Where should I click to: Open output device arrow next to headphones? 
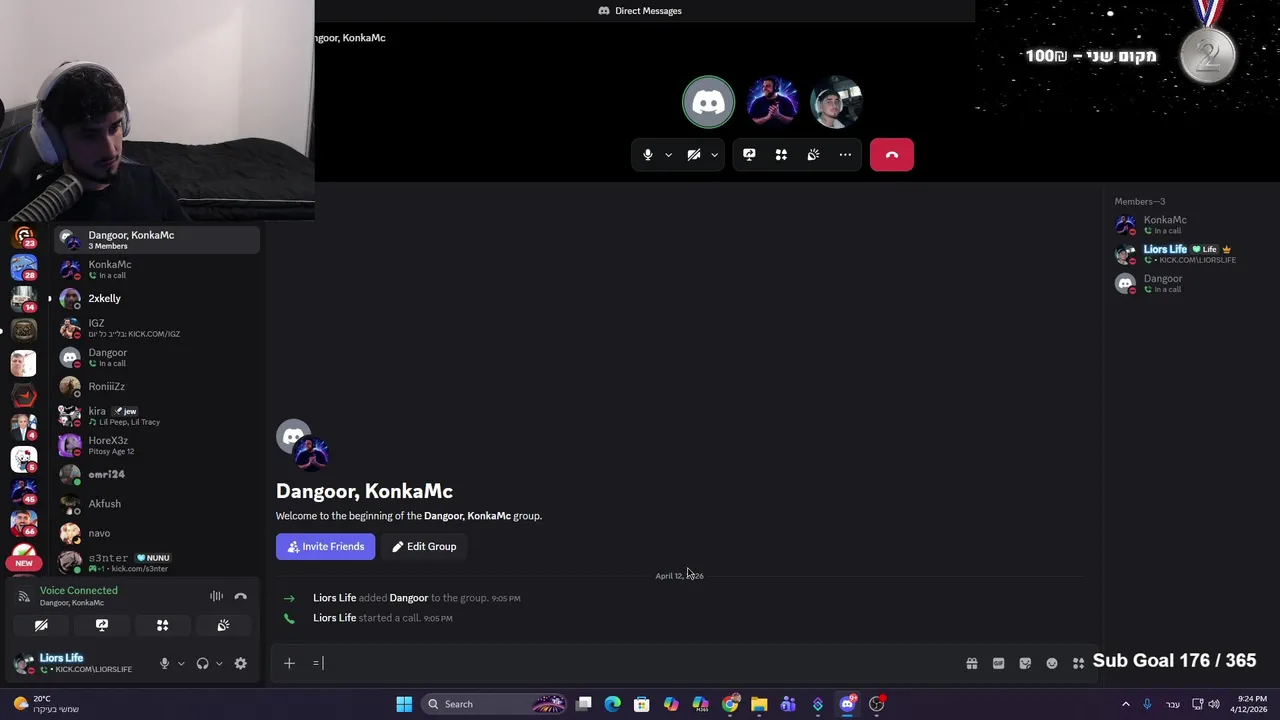click(x=219, y=663)
